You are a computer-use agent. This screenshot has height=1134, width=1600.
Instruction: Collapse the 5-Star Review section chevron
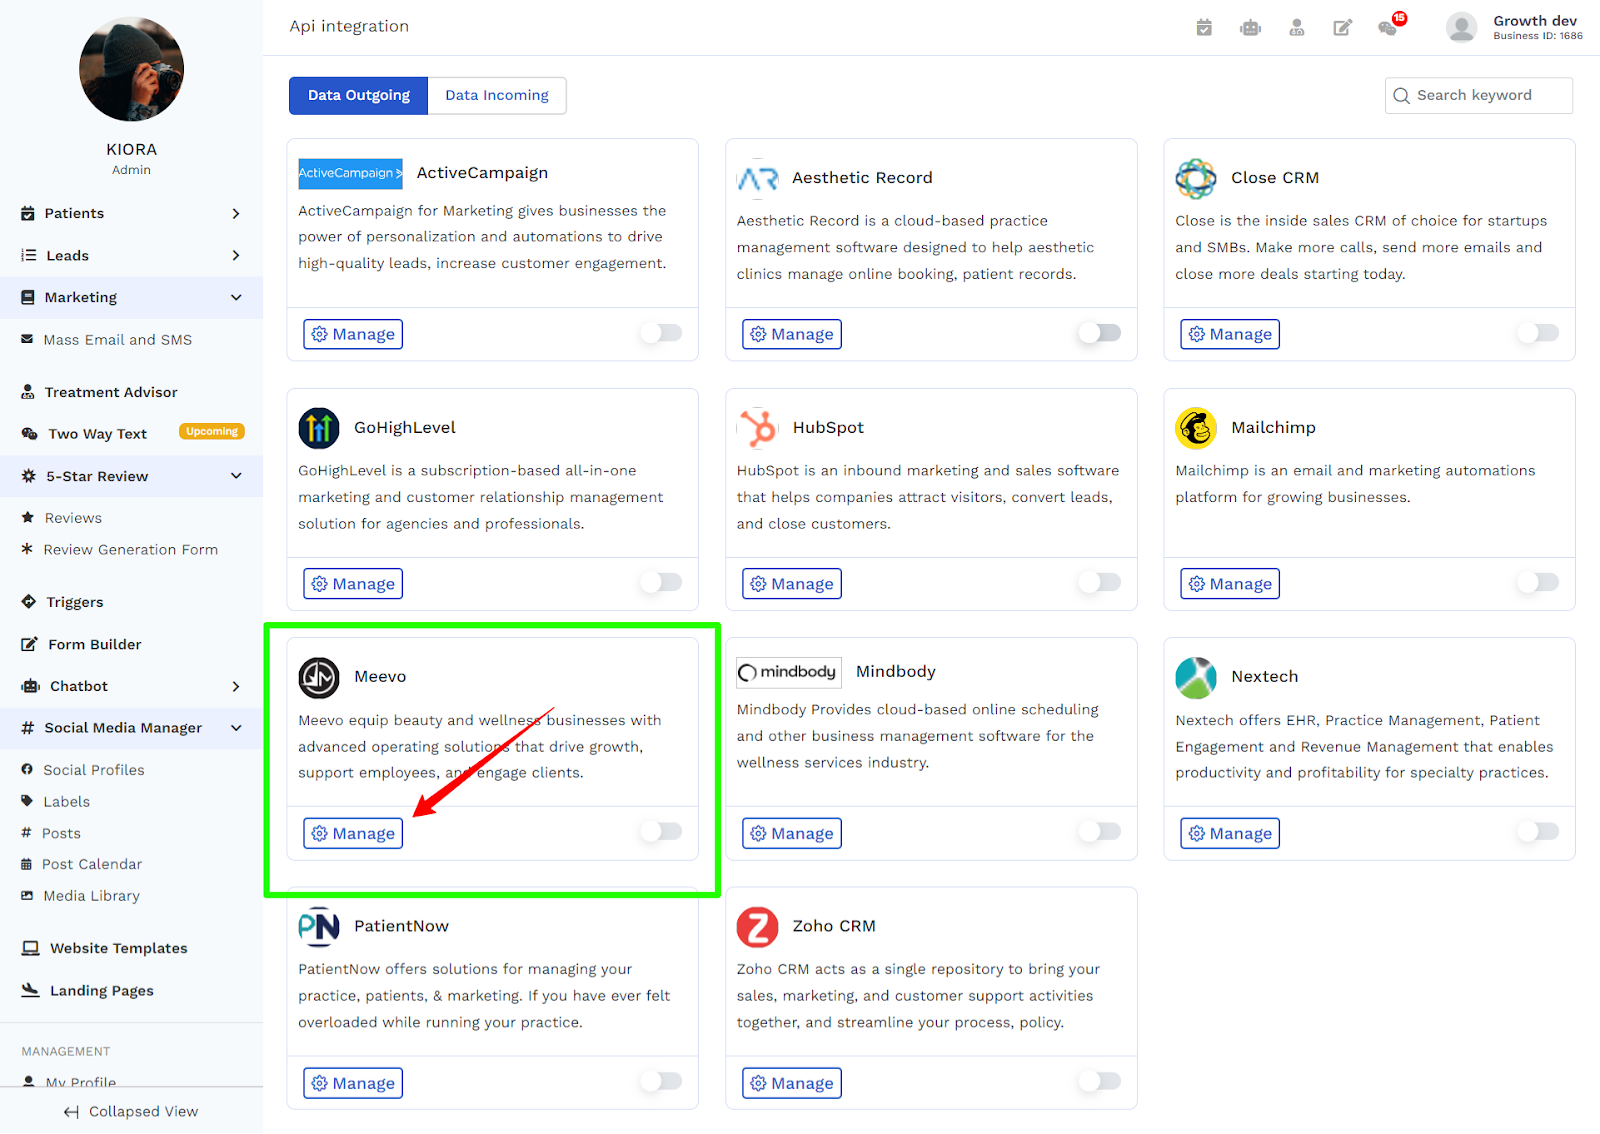[x=236, y=476]
